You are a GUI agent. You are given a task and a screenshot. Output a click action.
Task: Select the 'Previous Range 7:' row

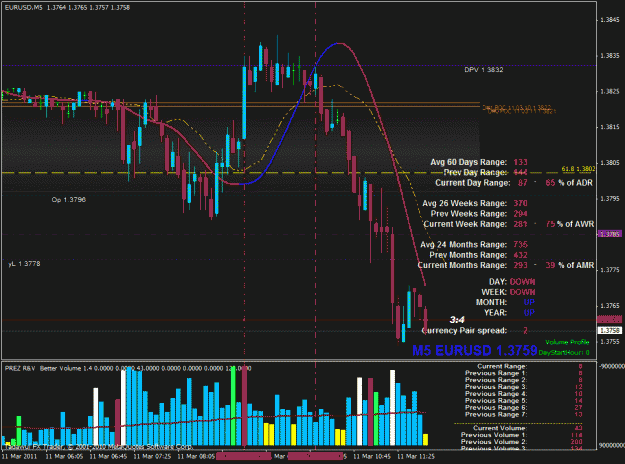pos(524,415)
